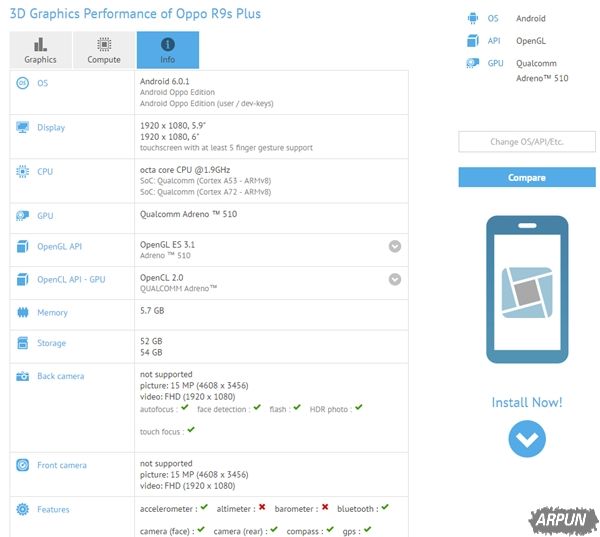The width and height of the screenshot is (600, 537).
Task: Click the HDR photo green checkmark
Action: point(358,408)
